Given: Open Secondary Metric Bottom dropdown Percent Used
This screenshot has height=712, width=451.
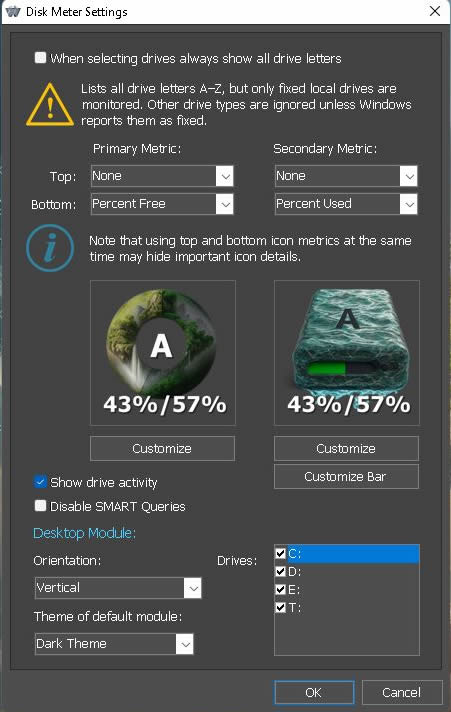Looking at the screenshot, I should click(x=346, y=204).
